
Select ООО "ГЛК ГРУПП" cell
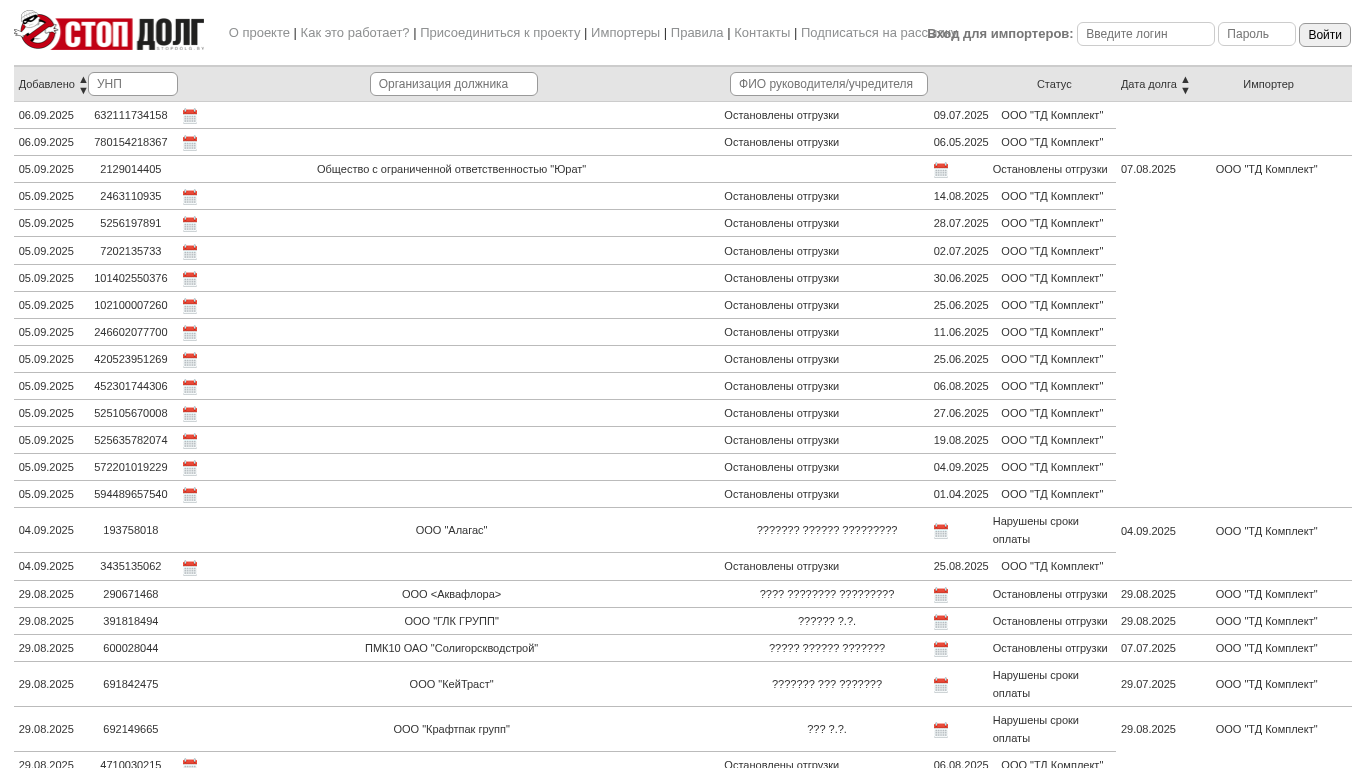(x=452, y=621)
